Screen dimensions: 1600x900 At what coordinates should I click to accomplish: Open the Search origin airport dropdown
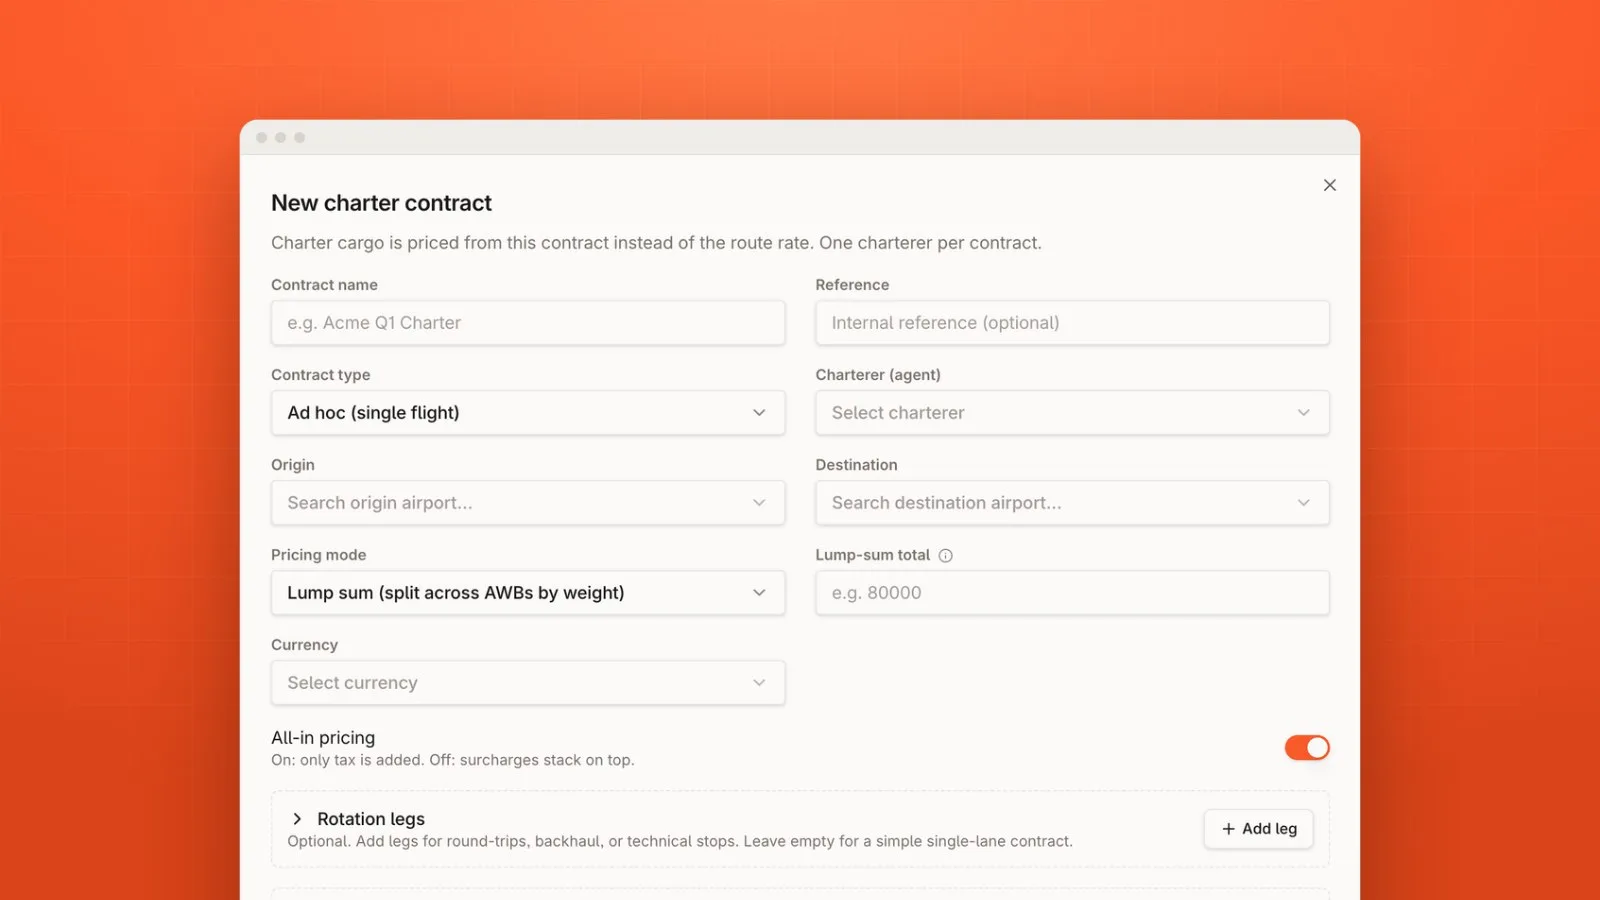(528, 503)
